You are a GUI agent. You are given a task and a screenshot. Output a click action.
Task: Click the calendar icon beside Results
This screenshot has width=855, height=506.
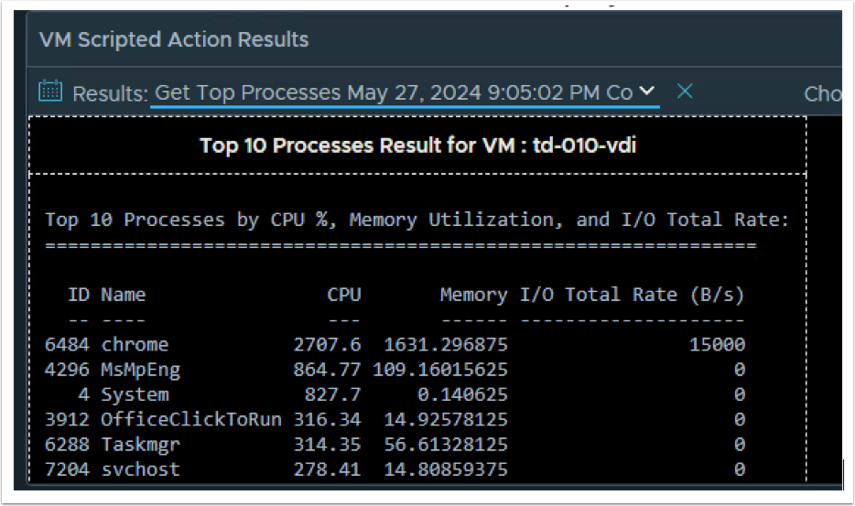pos(50,92)
